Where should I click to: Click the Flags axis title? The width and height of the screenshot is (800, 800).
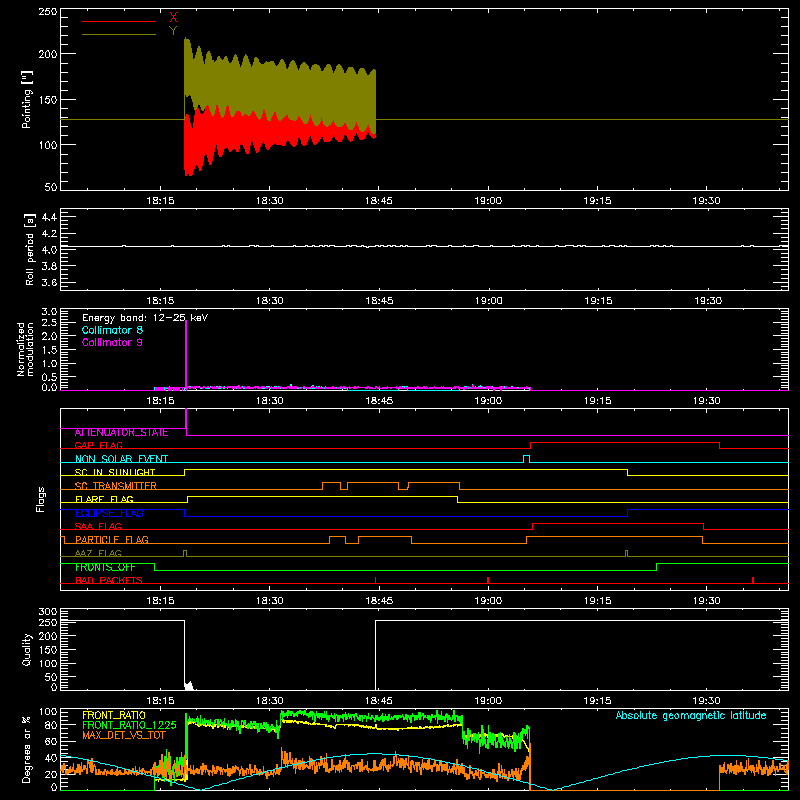click(40, 499)
